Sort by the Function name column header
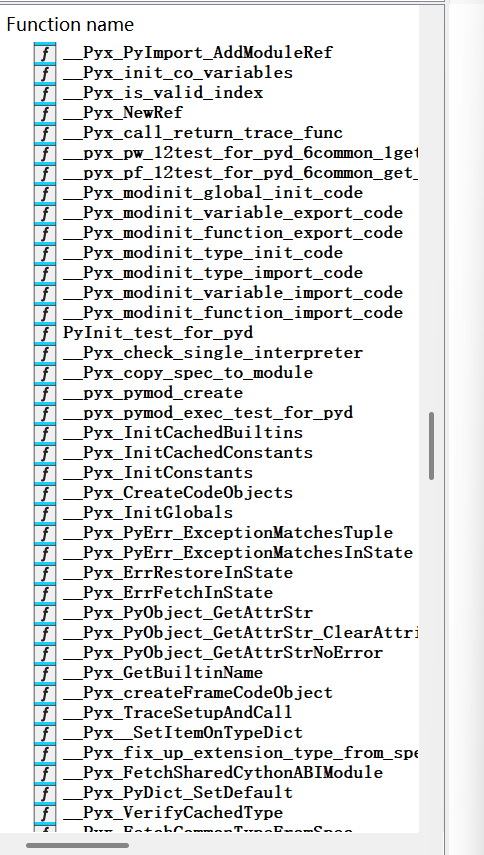This screenshot has height=855, width=484. click(x=70, y=25)
